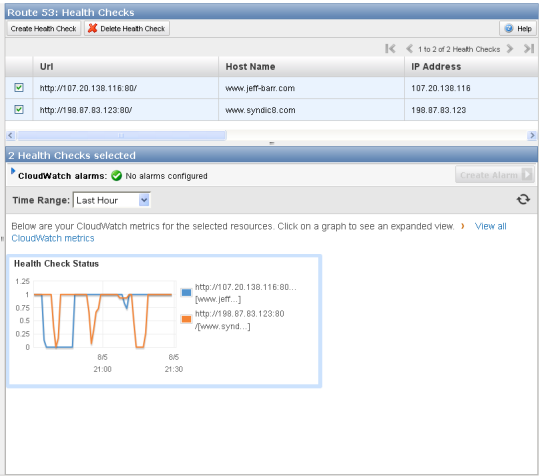Click the red X Delete Health Check icon
Viewport: 540px width, 476px height.
coord(92,28)
